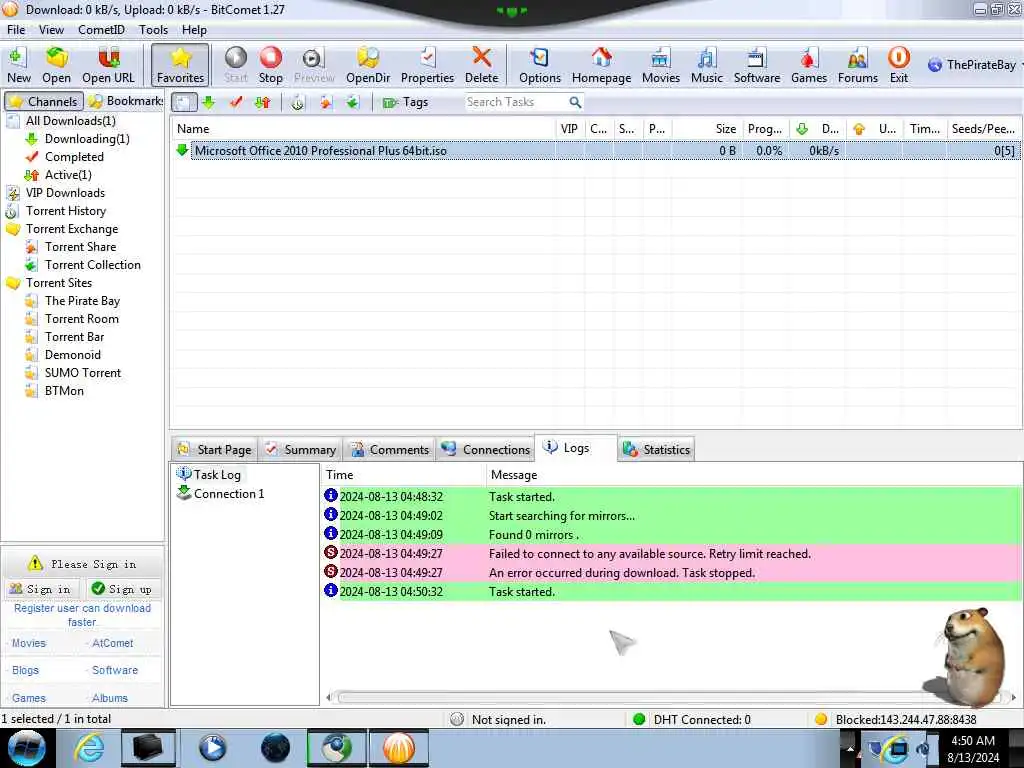
Task: Select Active(1) in sidebar
Action: [x=68, y=174]
